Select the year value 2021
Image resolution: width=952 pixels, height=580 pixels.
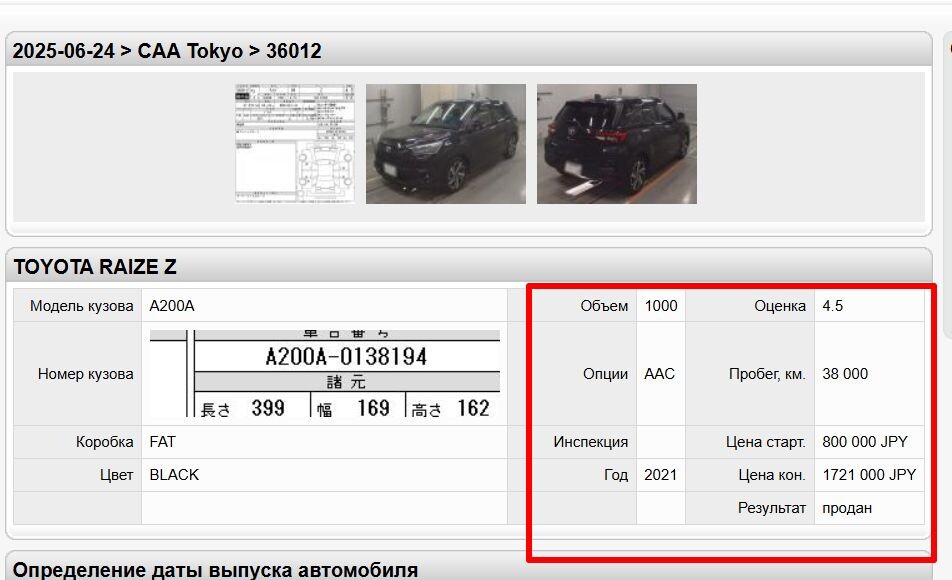[x=661, y=475]
